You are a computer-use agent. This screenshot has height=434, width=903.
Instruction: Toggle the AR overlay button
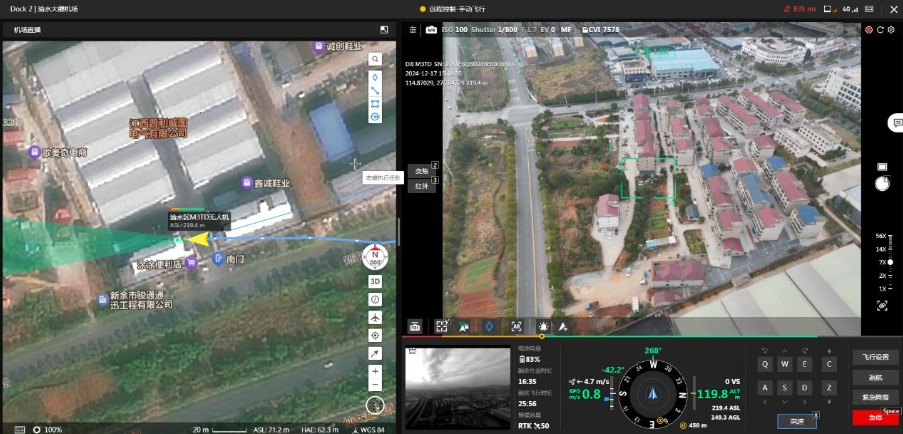(x=517, y=326)
